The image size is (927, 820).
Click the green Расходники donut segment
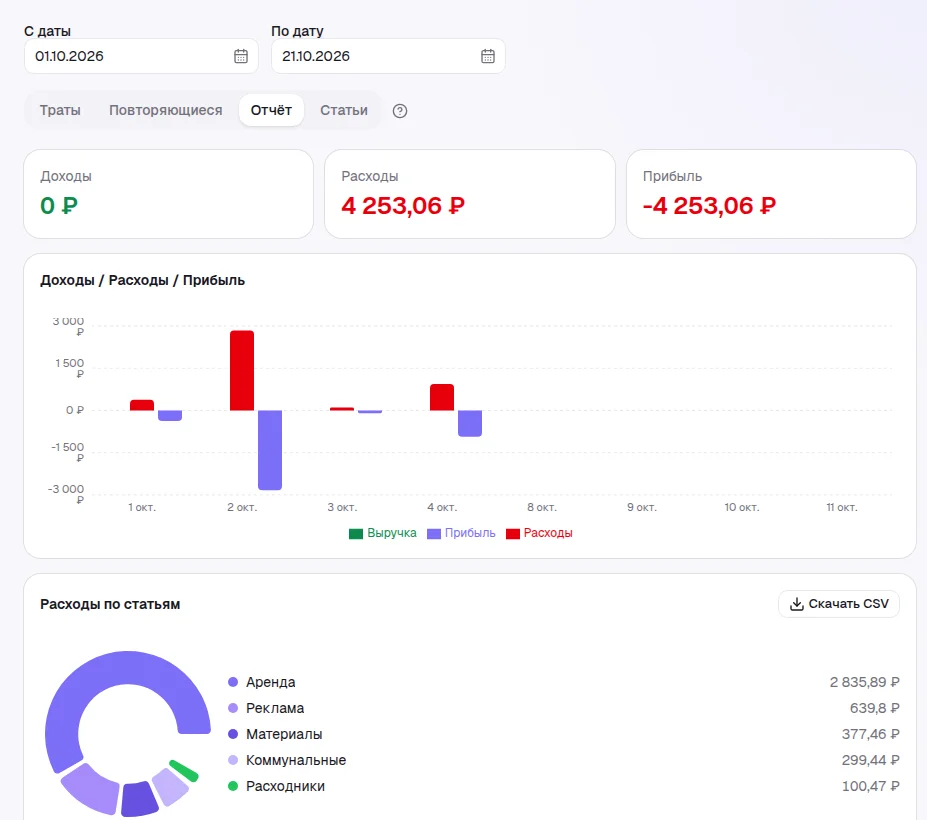coord(184,771)
